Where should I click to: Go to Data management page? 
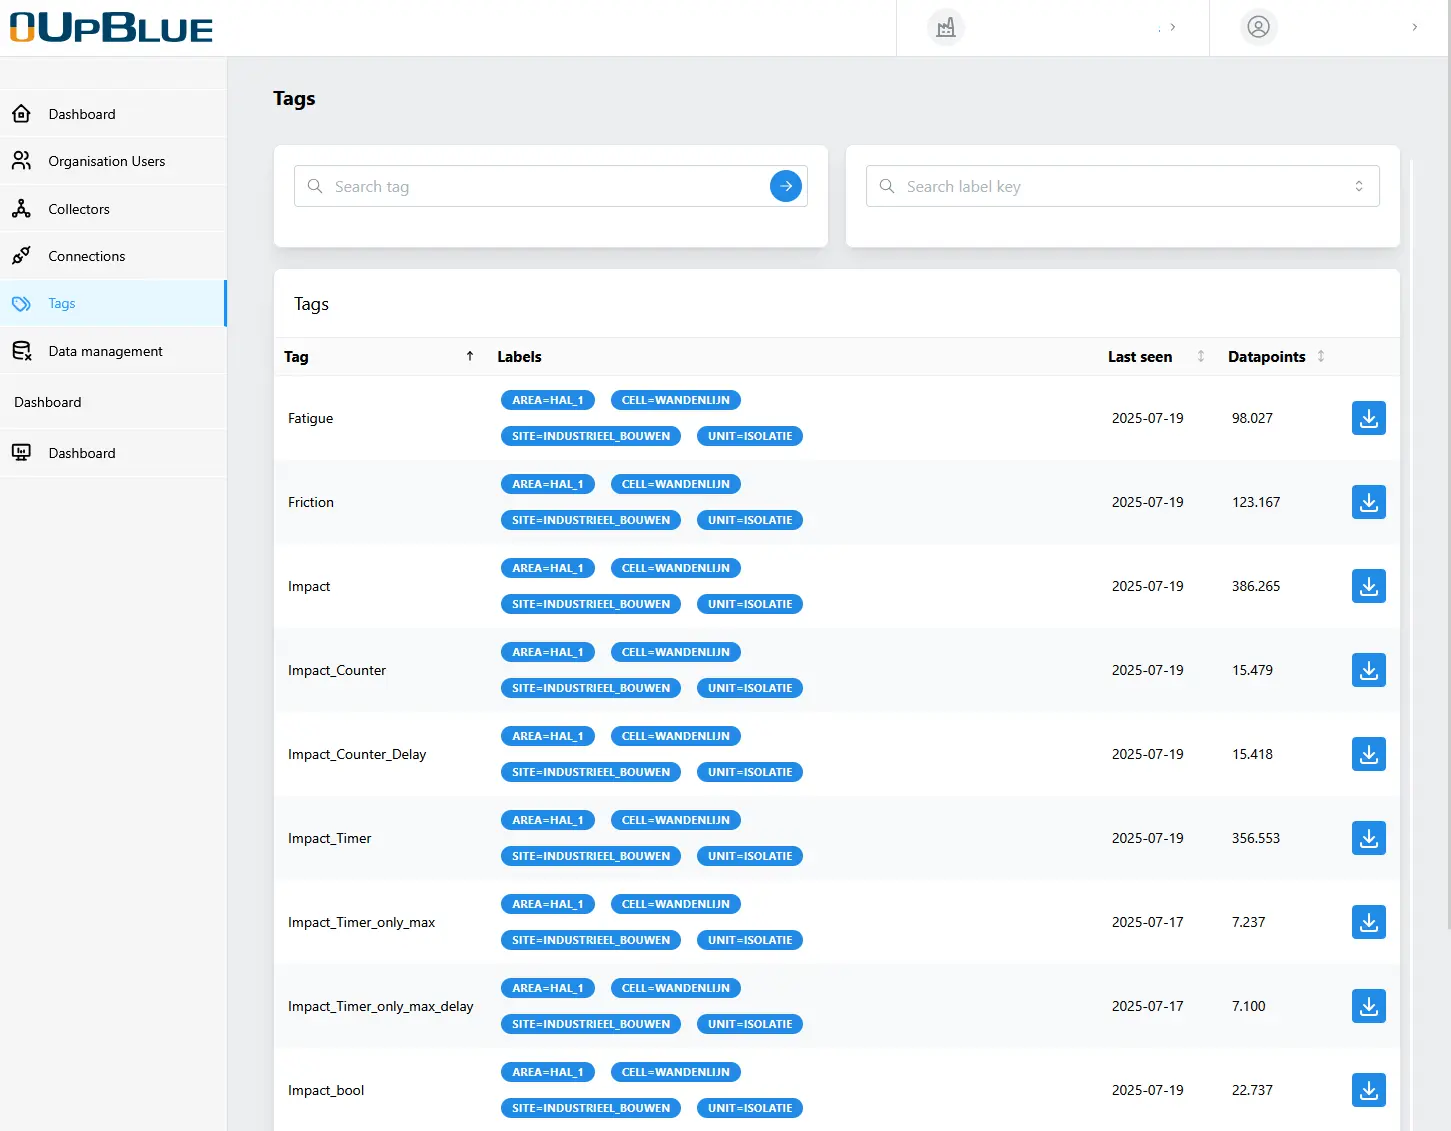tap(105, 351)
